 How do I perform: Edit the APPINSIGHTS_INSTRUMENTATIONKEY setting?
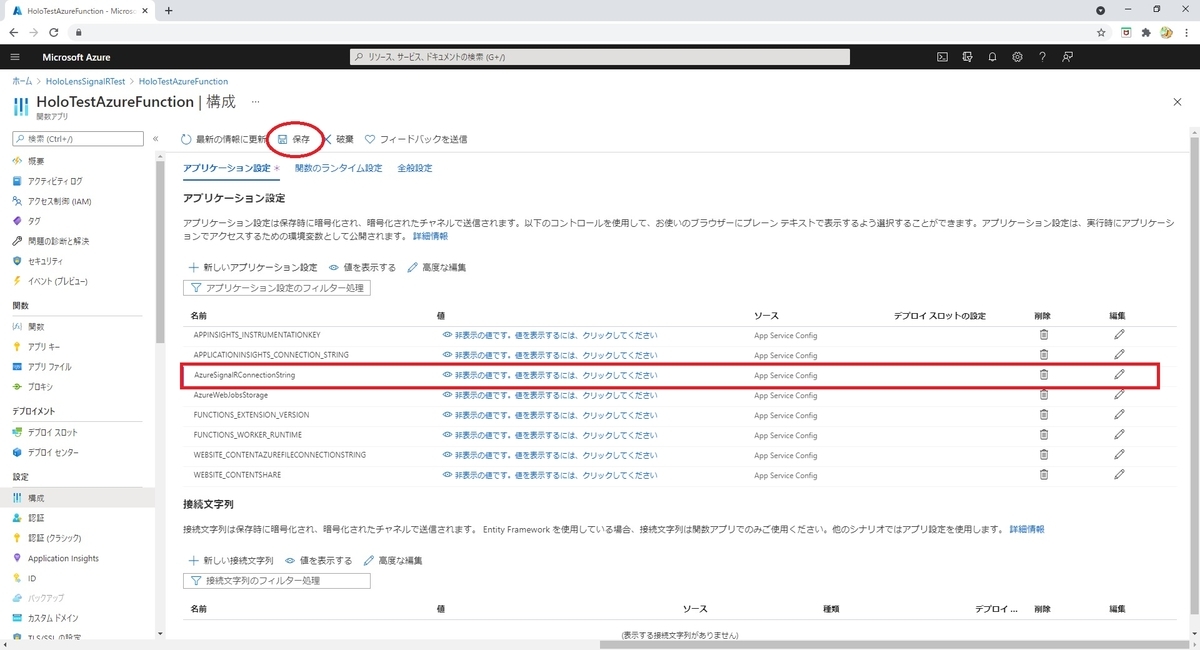1119,334
